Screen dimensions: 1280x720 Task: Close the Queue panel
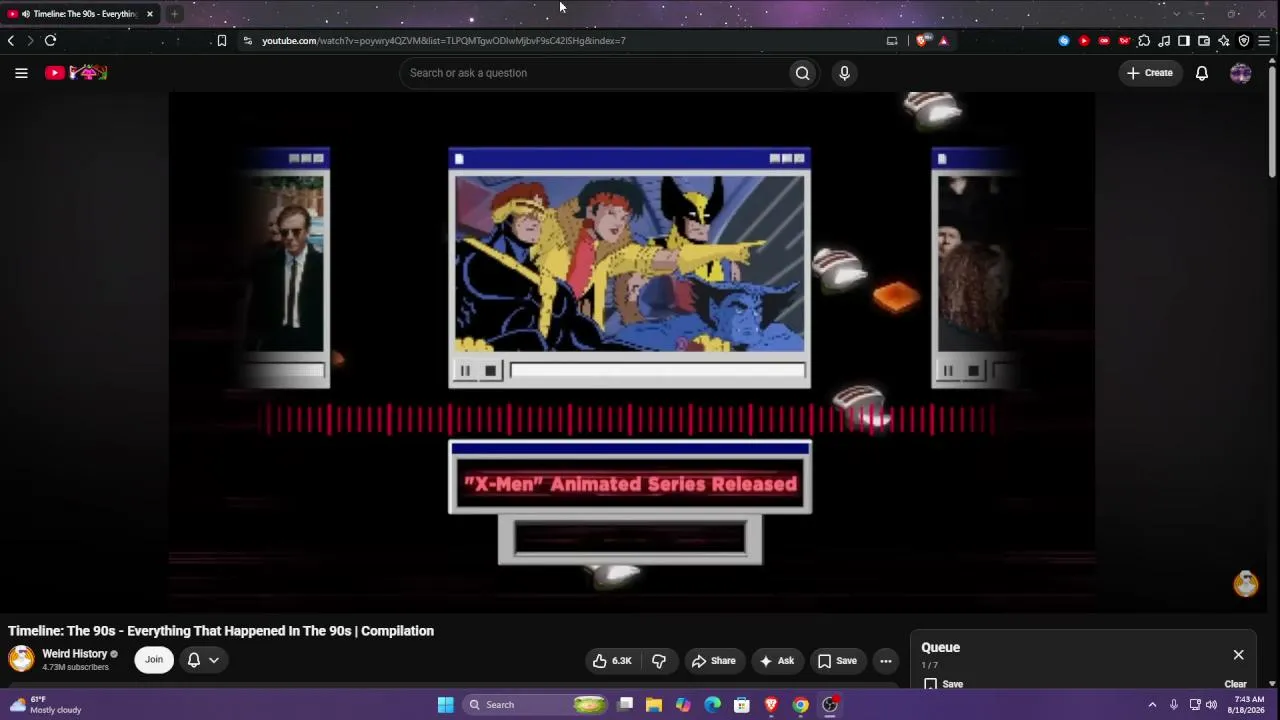point(1238,655)
